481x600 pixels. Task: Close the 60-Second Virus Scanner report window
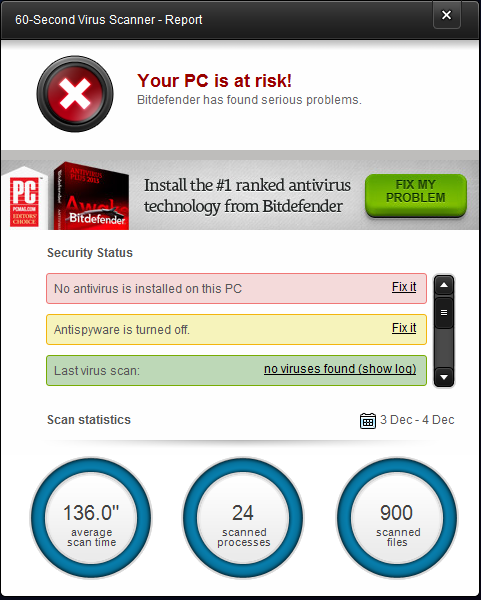447,15
